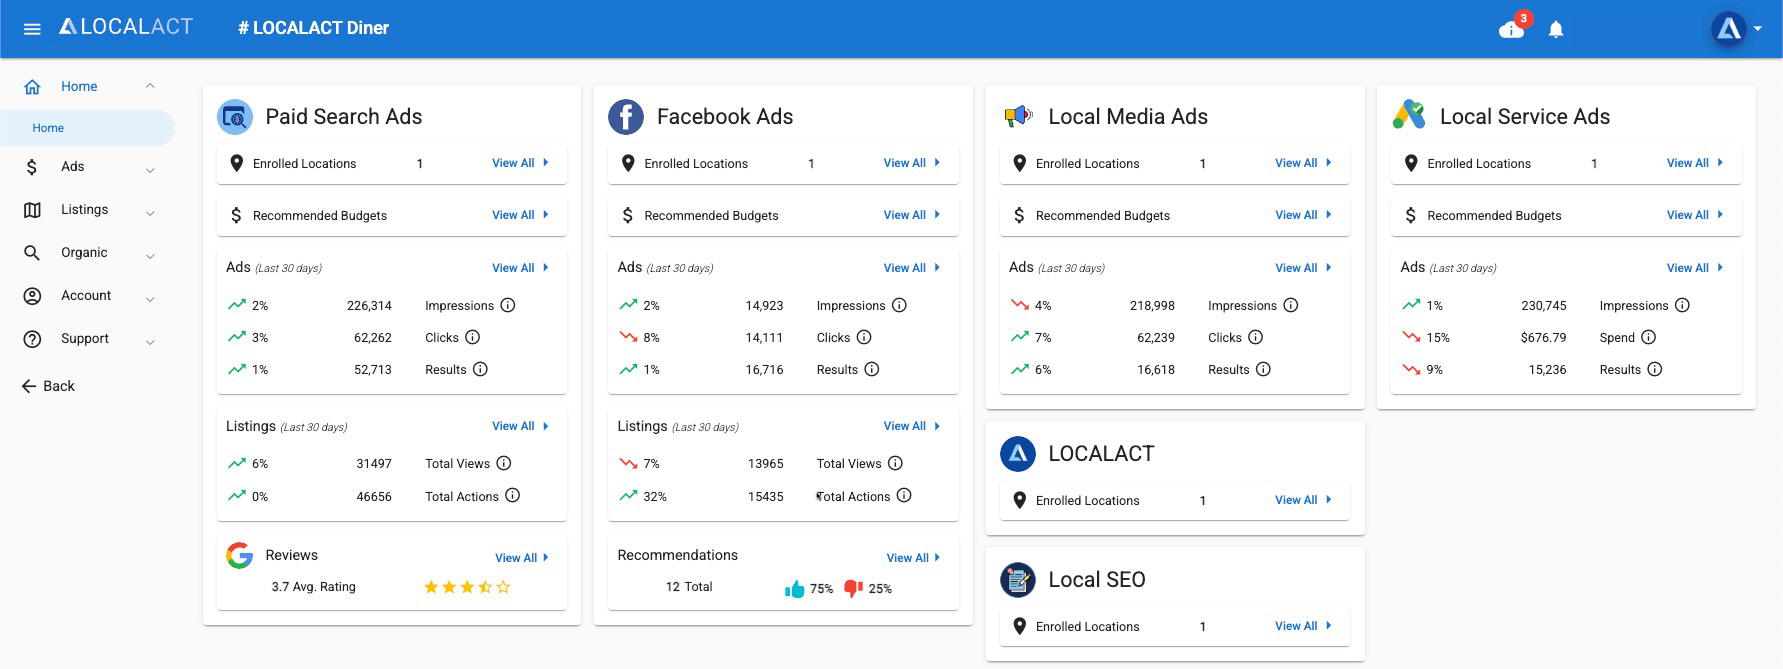The image size is (1783, 669).
Task: View all Local Media enrolled locations
Action: point(1304,163)
